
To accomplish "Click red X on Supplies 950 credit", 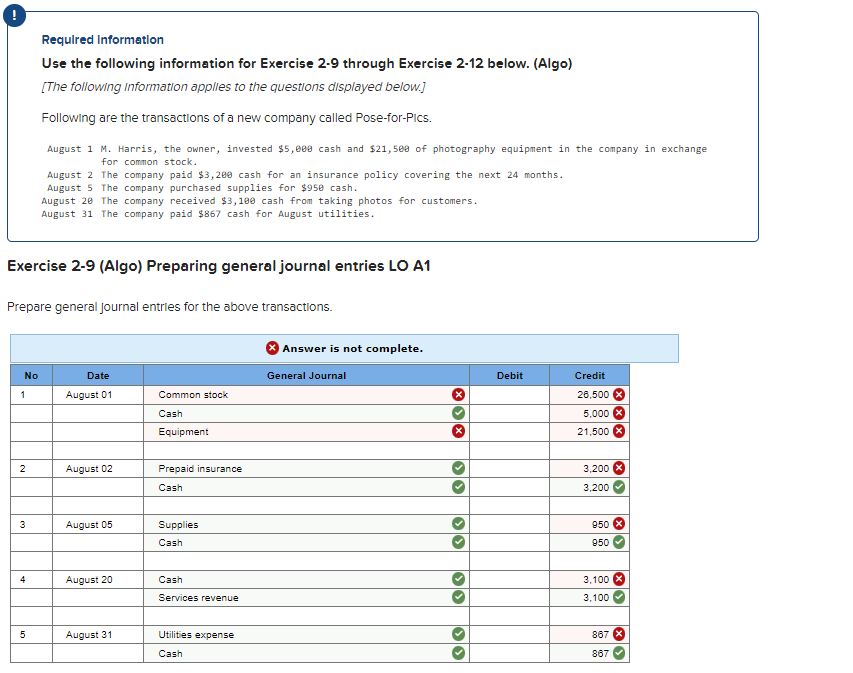I will coord(619,523).
